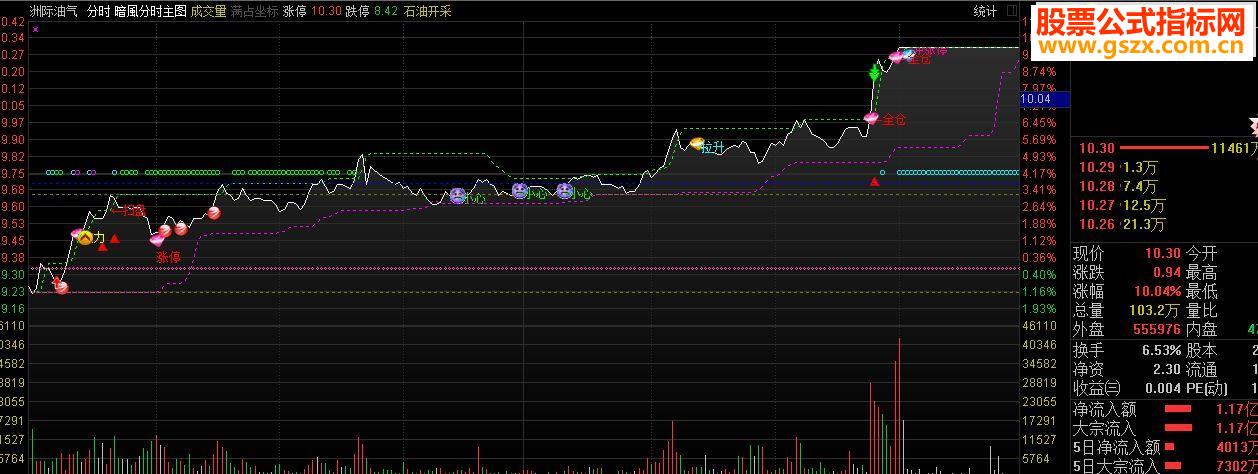The image size is (1258, 474).
Task: Click the purple x marker under stock name
Action: pyautogui.click(x=35, y=29)
